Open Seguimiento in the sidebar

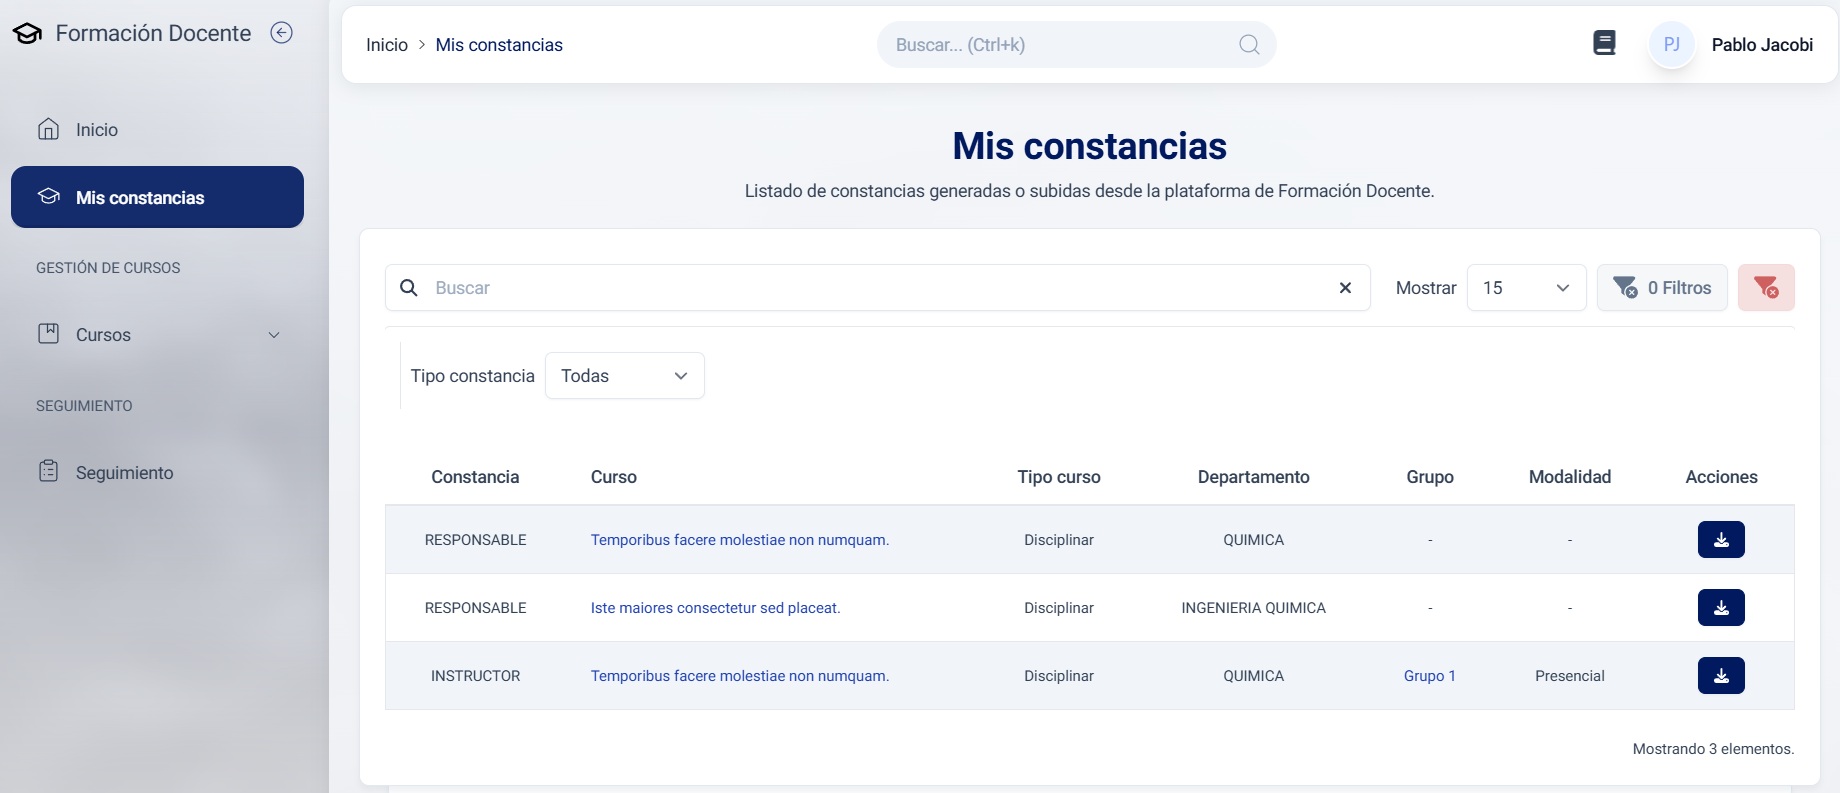tap(124, 473)
